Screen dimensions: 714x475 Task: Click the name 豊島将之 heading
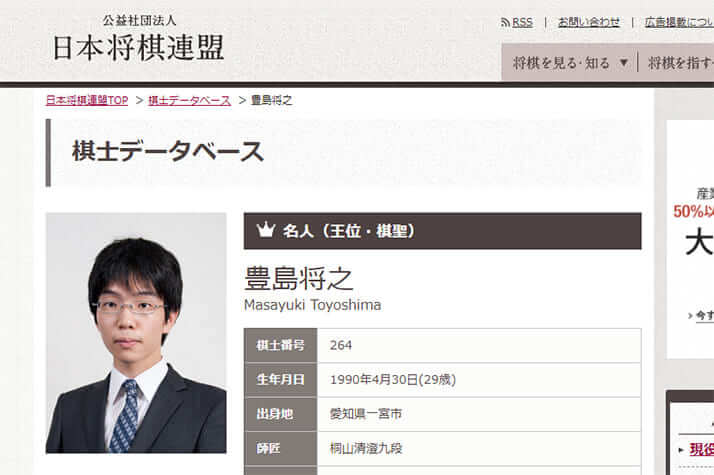pyautogui.click(x=299, y=279)
